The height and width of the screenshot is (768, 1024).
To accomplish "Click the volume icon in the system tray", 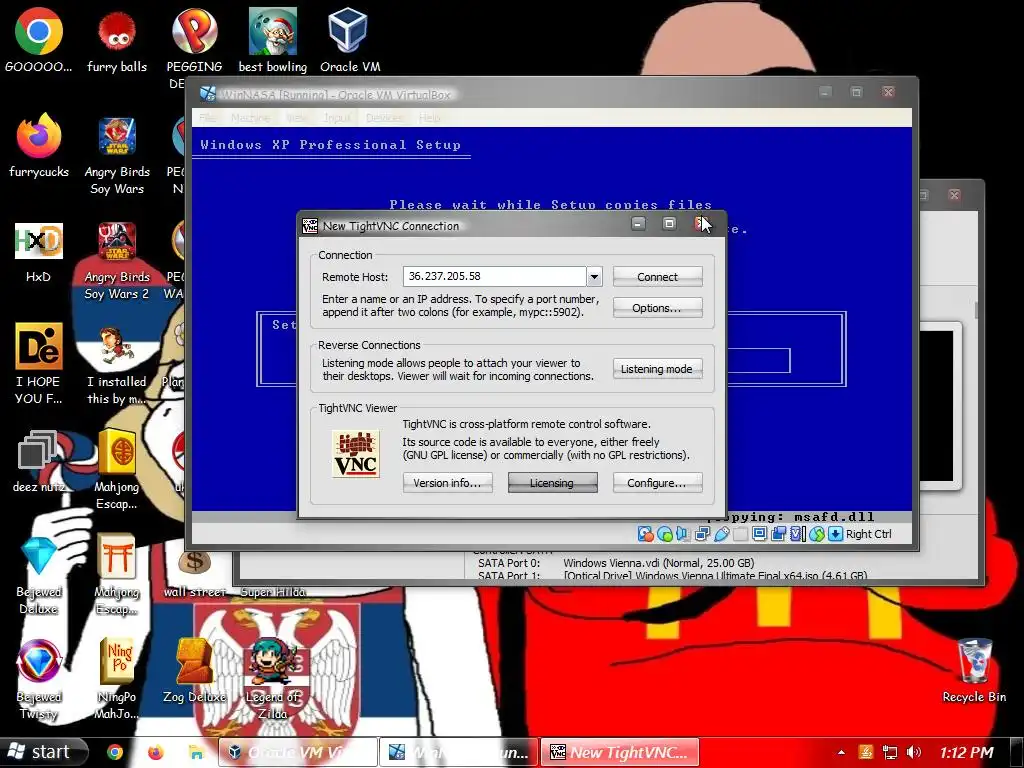I will pos(914,752).
